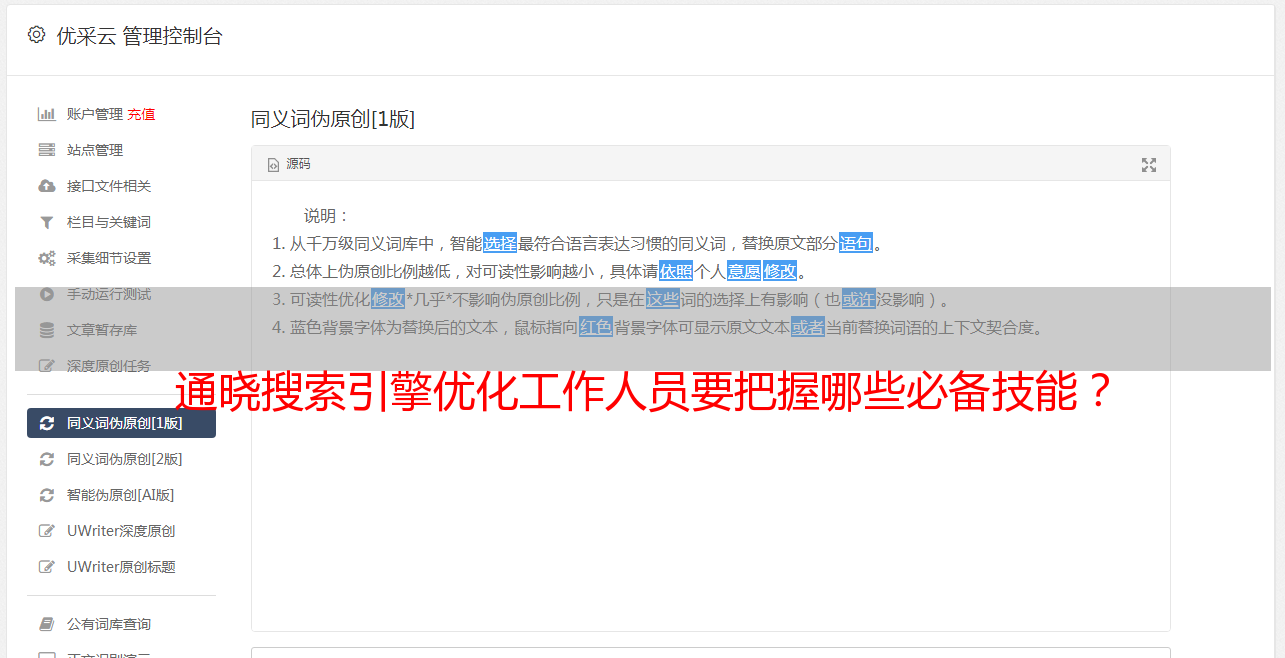Click the 充值 recharge link
The width and height of the screenshot is (1285, 658).
coord(141,114)
